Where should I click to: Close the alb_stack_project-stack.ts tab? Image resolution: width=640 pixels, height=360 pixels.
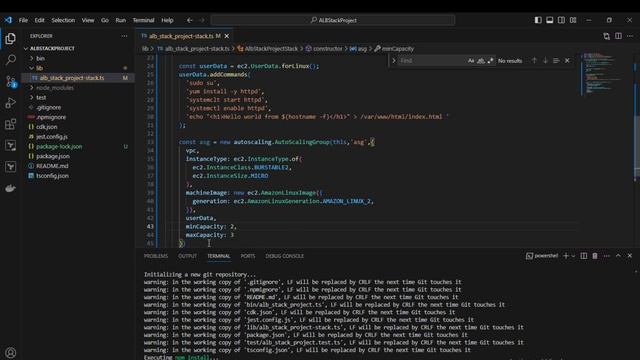click(x=227, y=36)
